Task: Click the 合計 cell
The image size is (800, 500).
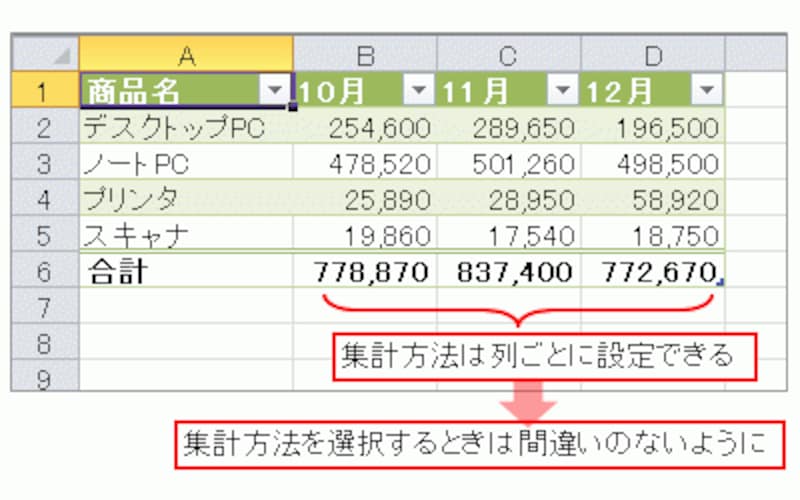Action: tap(186, 269)
